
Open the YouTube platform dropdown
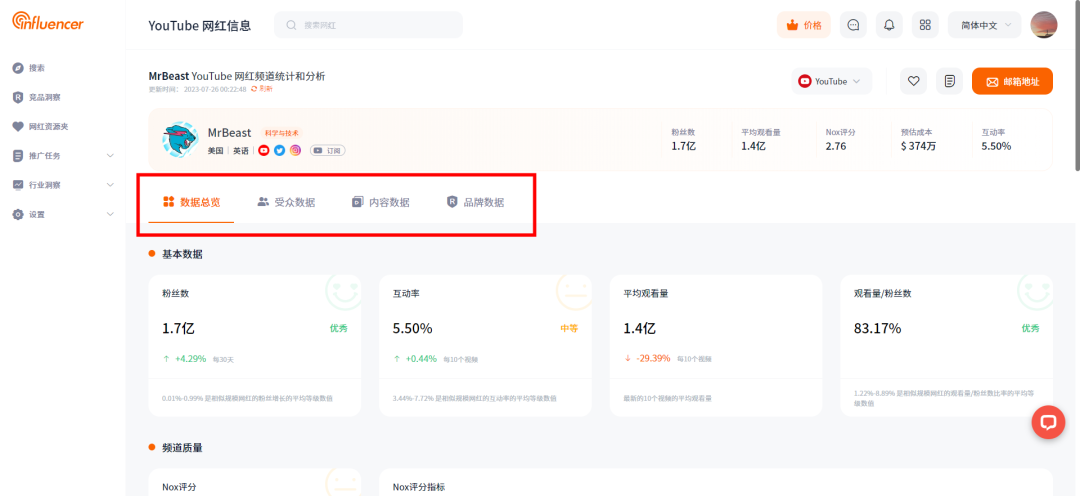(831, 81)
